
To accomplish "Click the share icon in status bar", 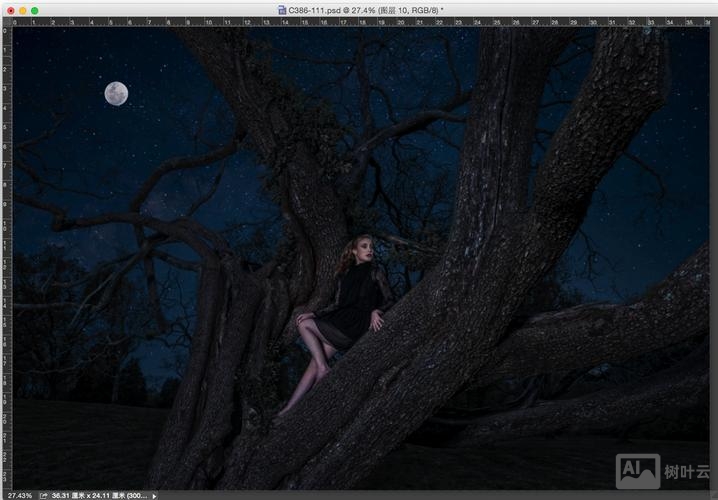I will click(44, 495).
